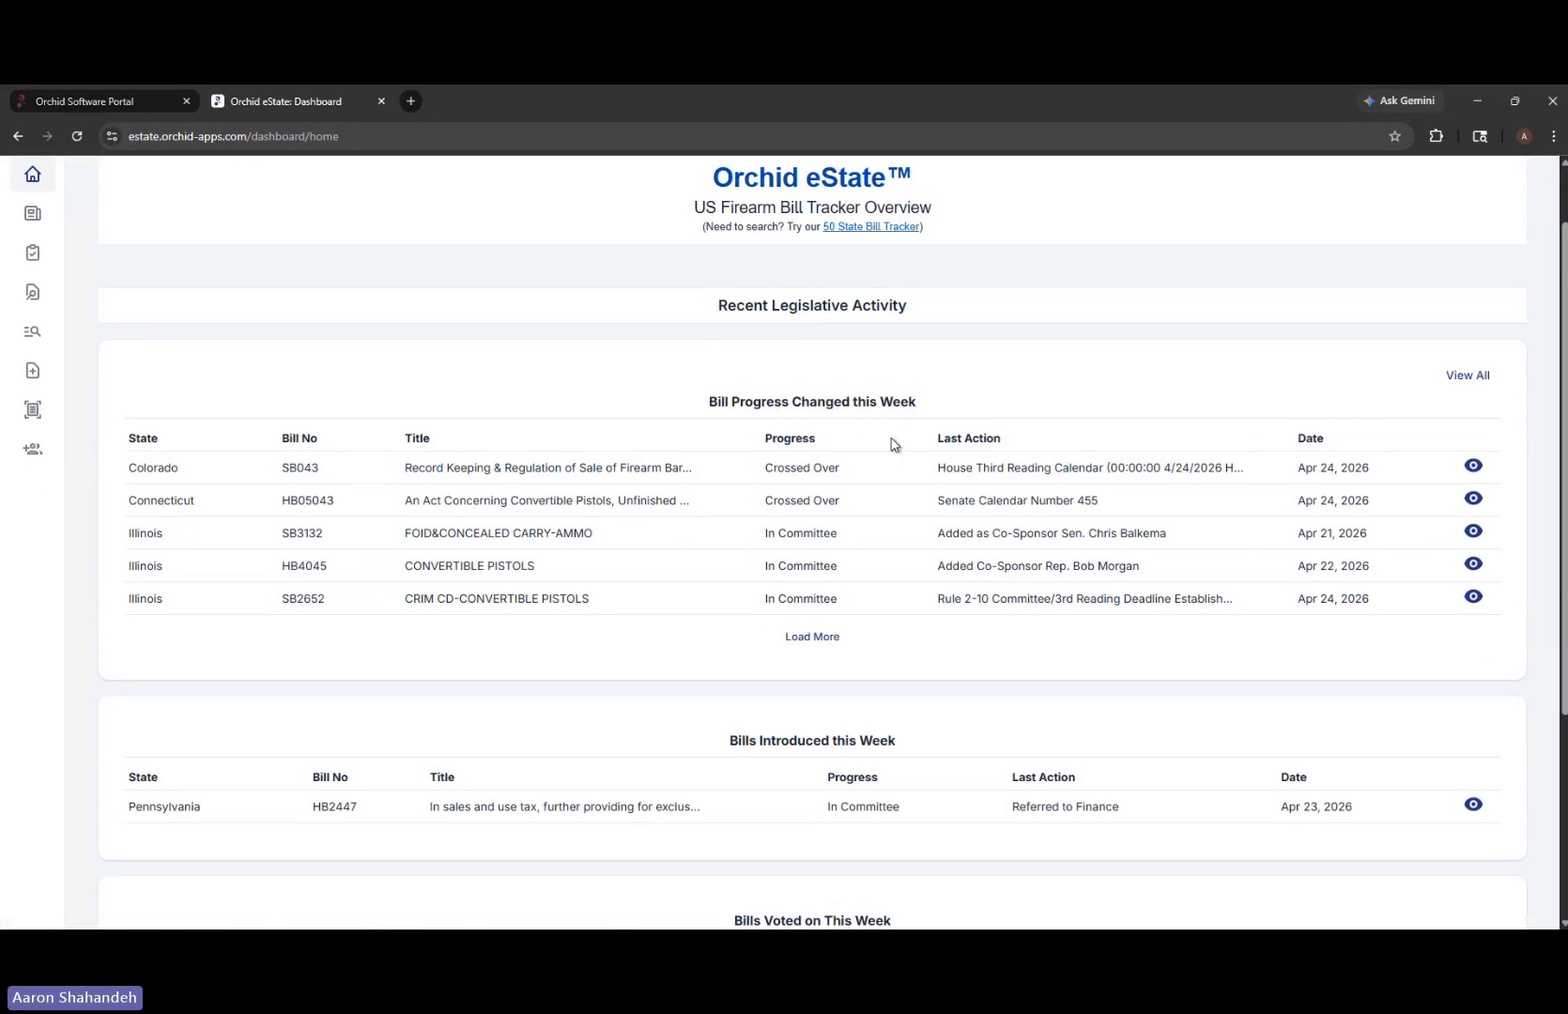Close the Orchid Software Portal tab
The image size is (1568, 1014).
pyautogui.click(x=186, y=101)
